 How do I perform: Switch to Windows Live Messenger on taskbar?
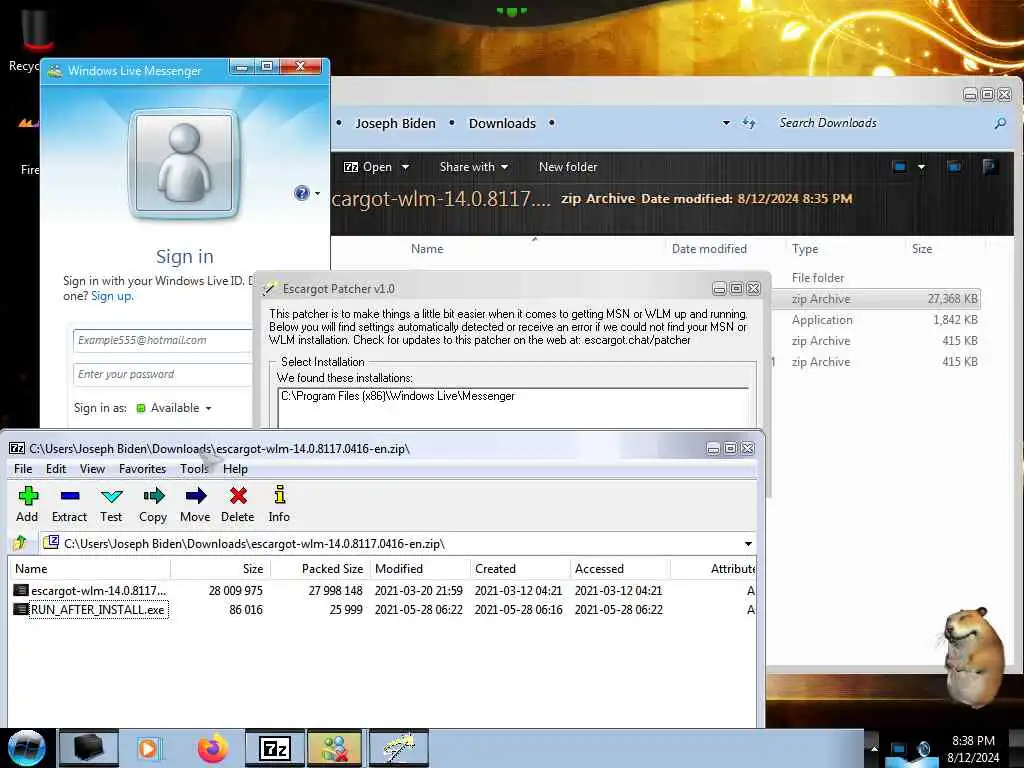[334, 748]
